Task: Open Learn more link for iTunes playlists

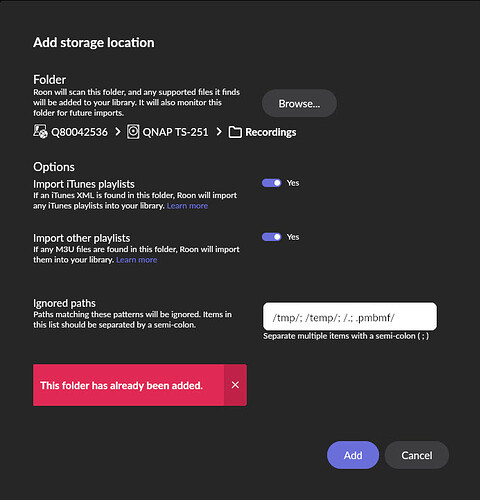Action: pos(187,206)
